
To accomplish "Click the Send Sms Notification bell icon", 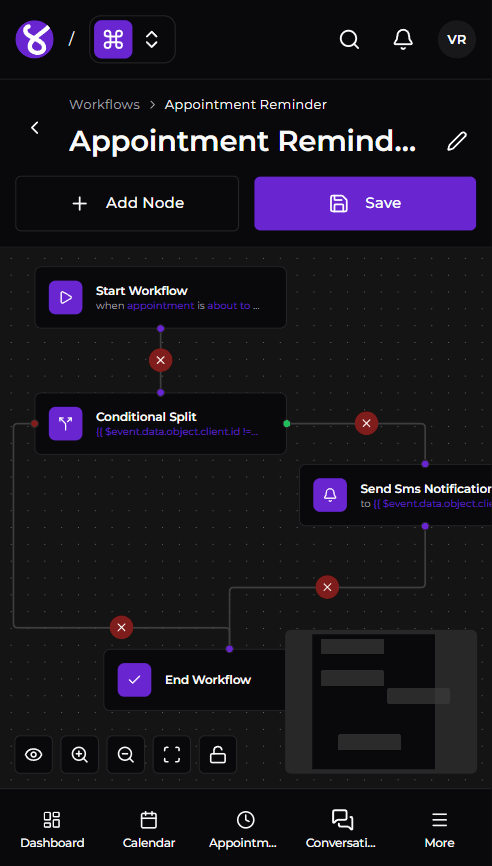I will coord(330,495).
